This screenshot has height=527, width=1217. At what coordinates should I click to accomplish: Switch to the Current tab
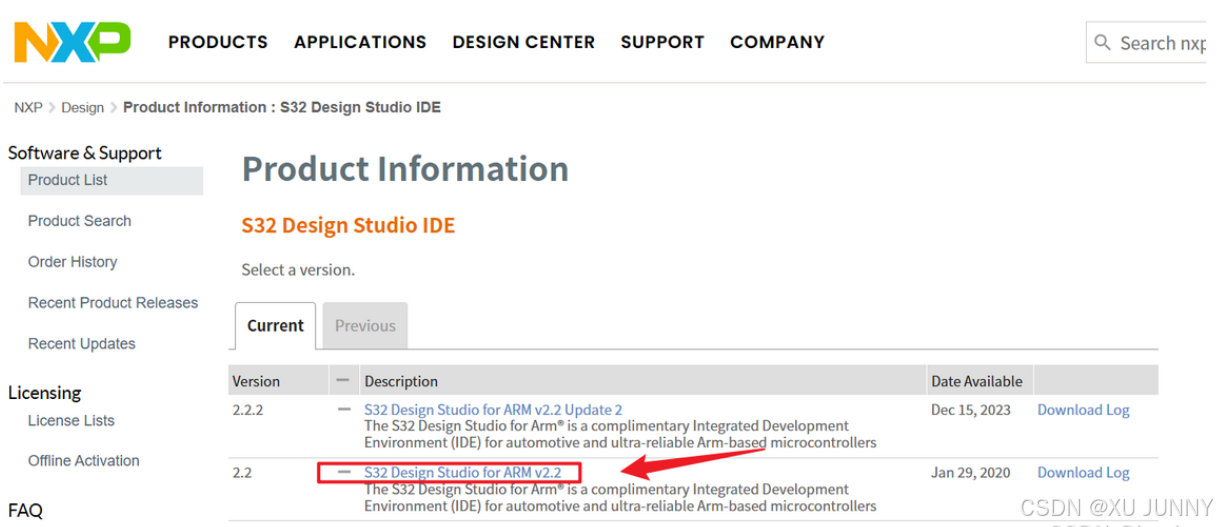point(275,325)
